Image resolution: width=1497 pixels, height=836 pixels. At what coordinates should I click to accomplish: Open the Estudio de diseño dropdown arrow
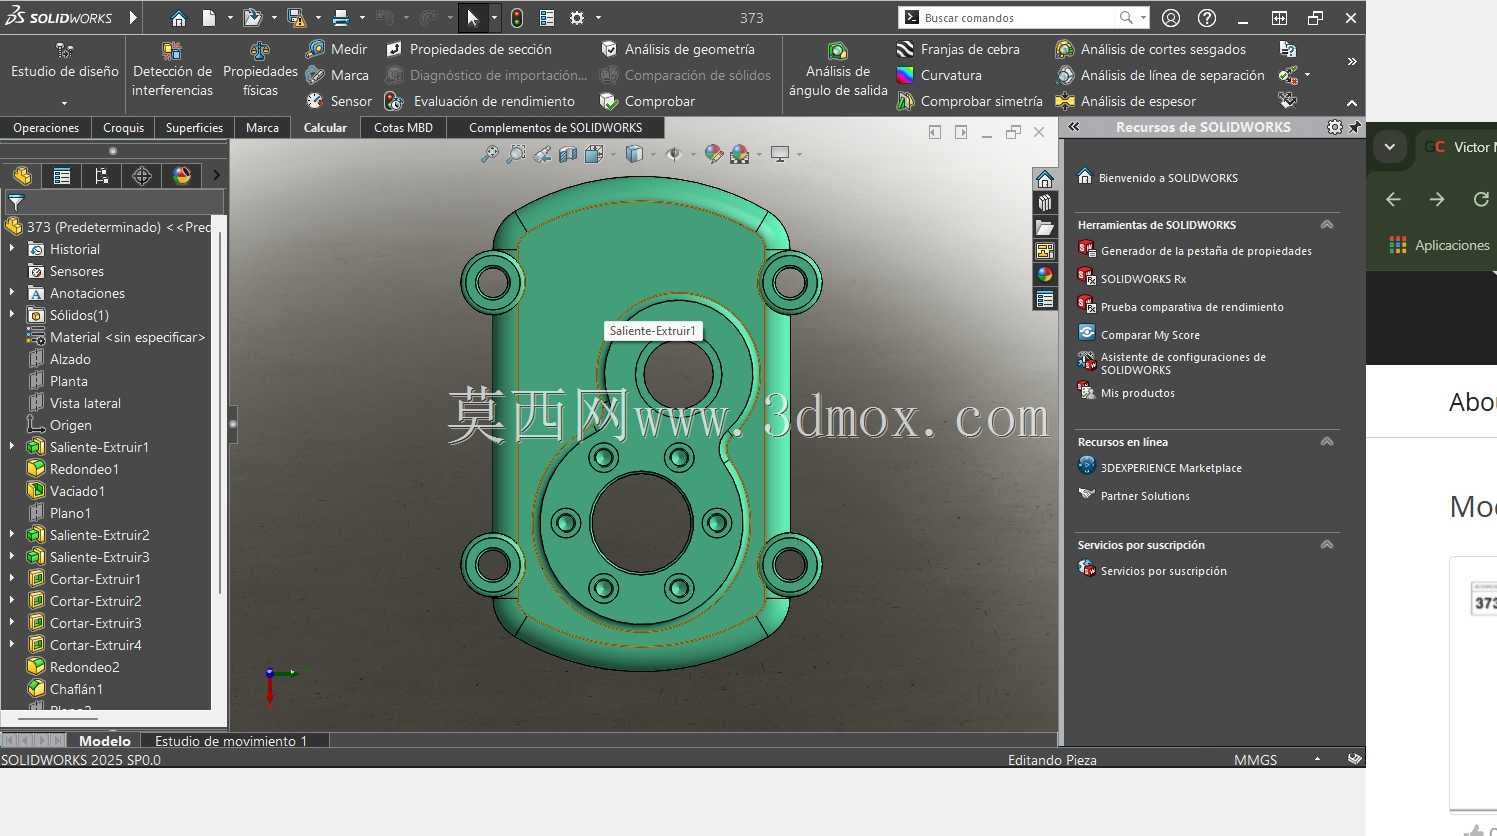coord(64,103)
